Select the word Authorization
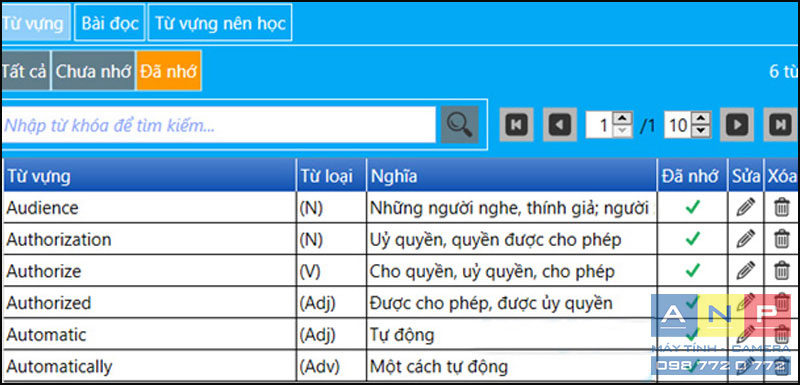The height and width of the screenshot is (385, 800). pos(59,240)
